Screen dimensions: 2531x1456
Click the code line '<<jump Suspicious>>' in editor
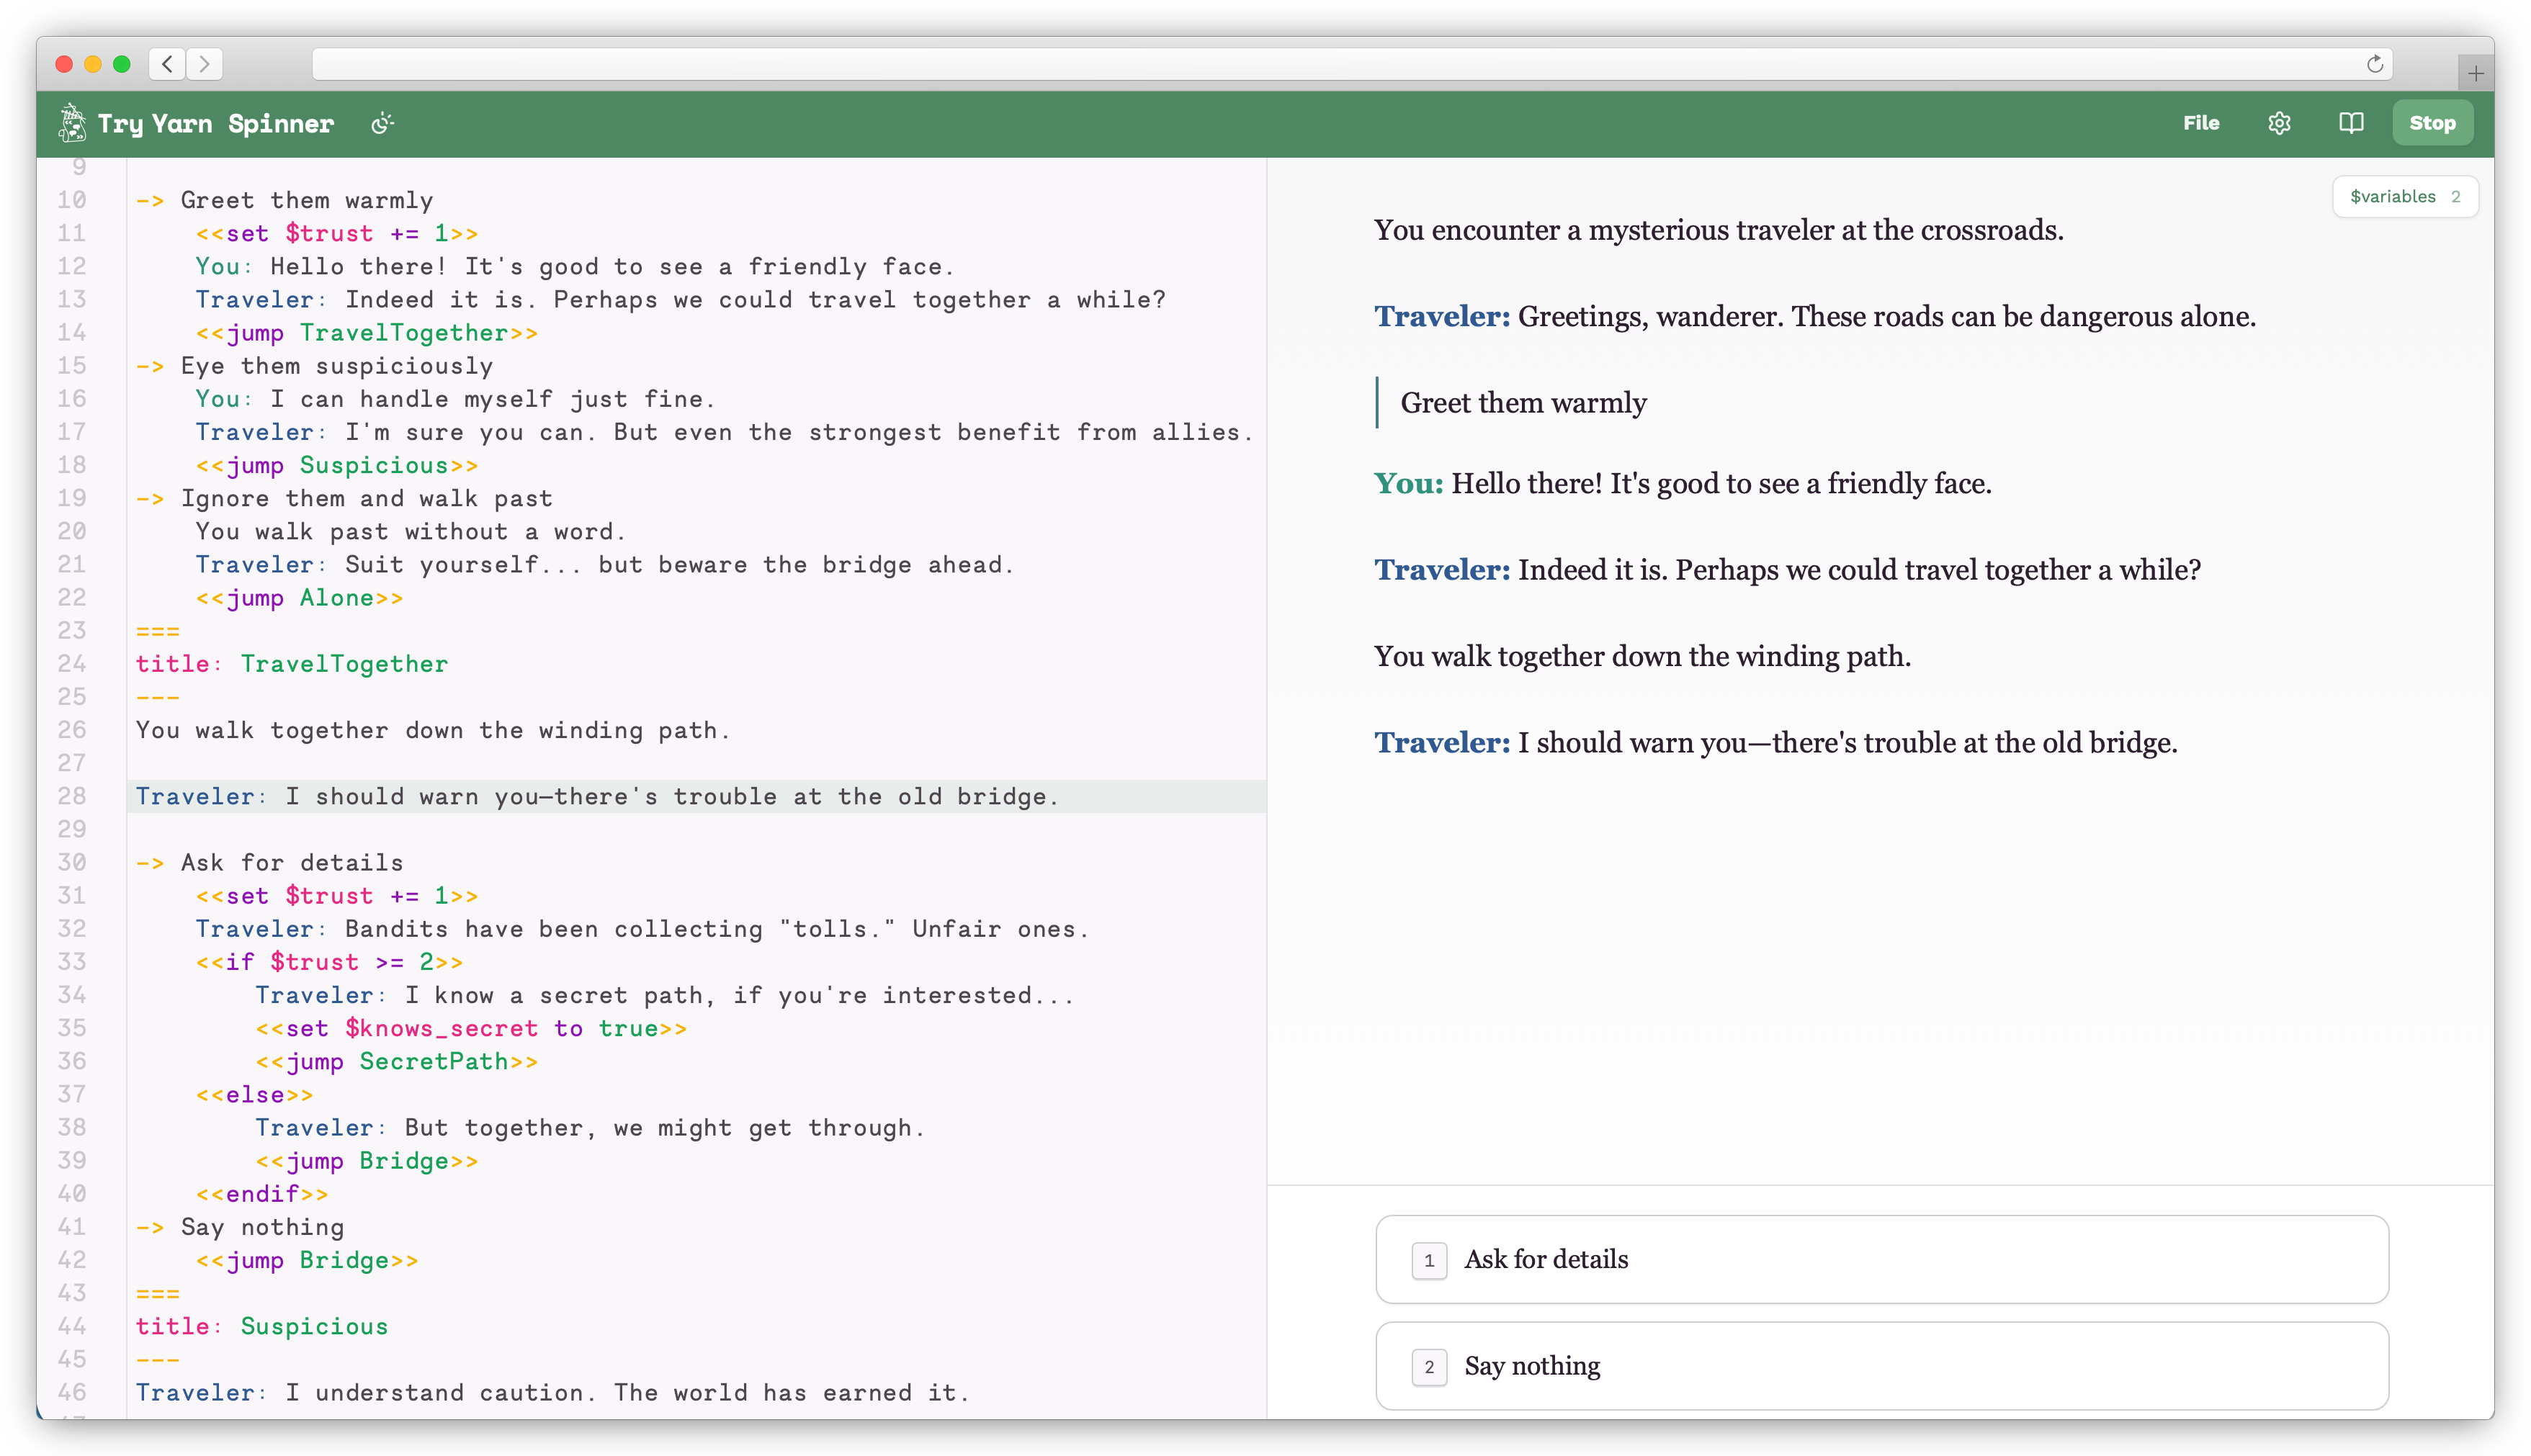[x=337, y=465]
